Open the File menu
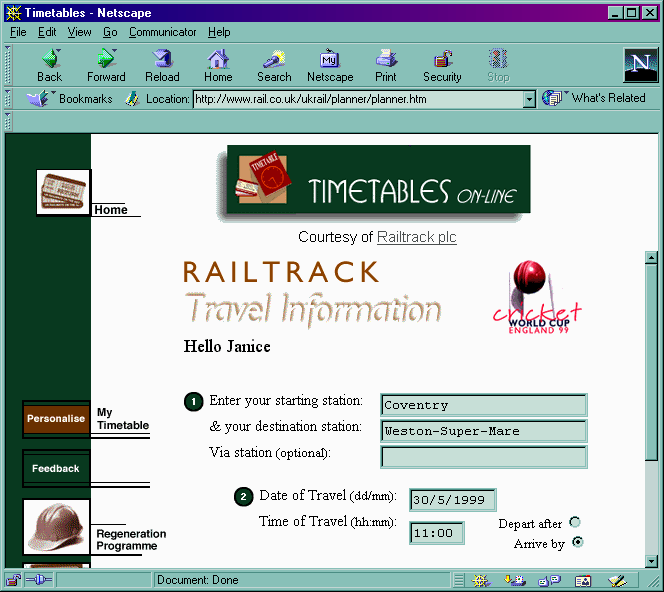This screenshot has width=664, height=592. click(x=18, y=32)
